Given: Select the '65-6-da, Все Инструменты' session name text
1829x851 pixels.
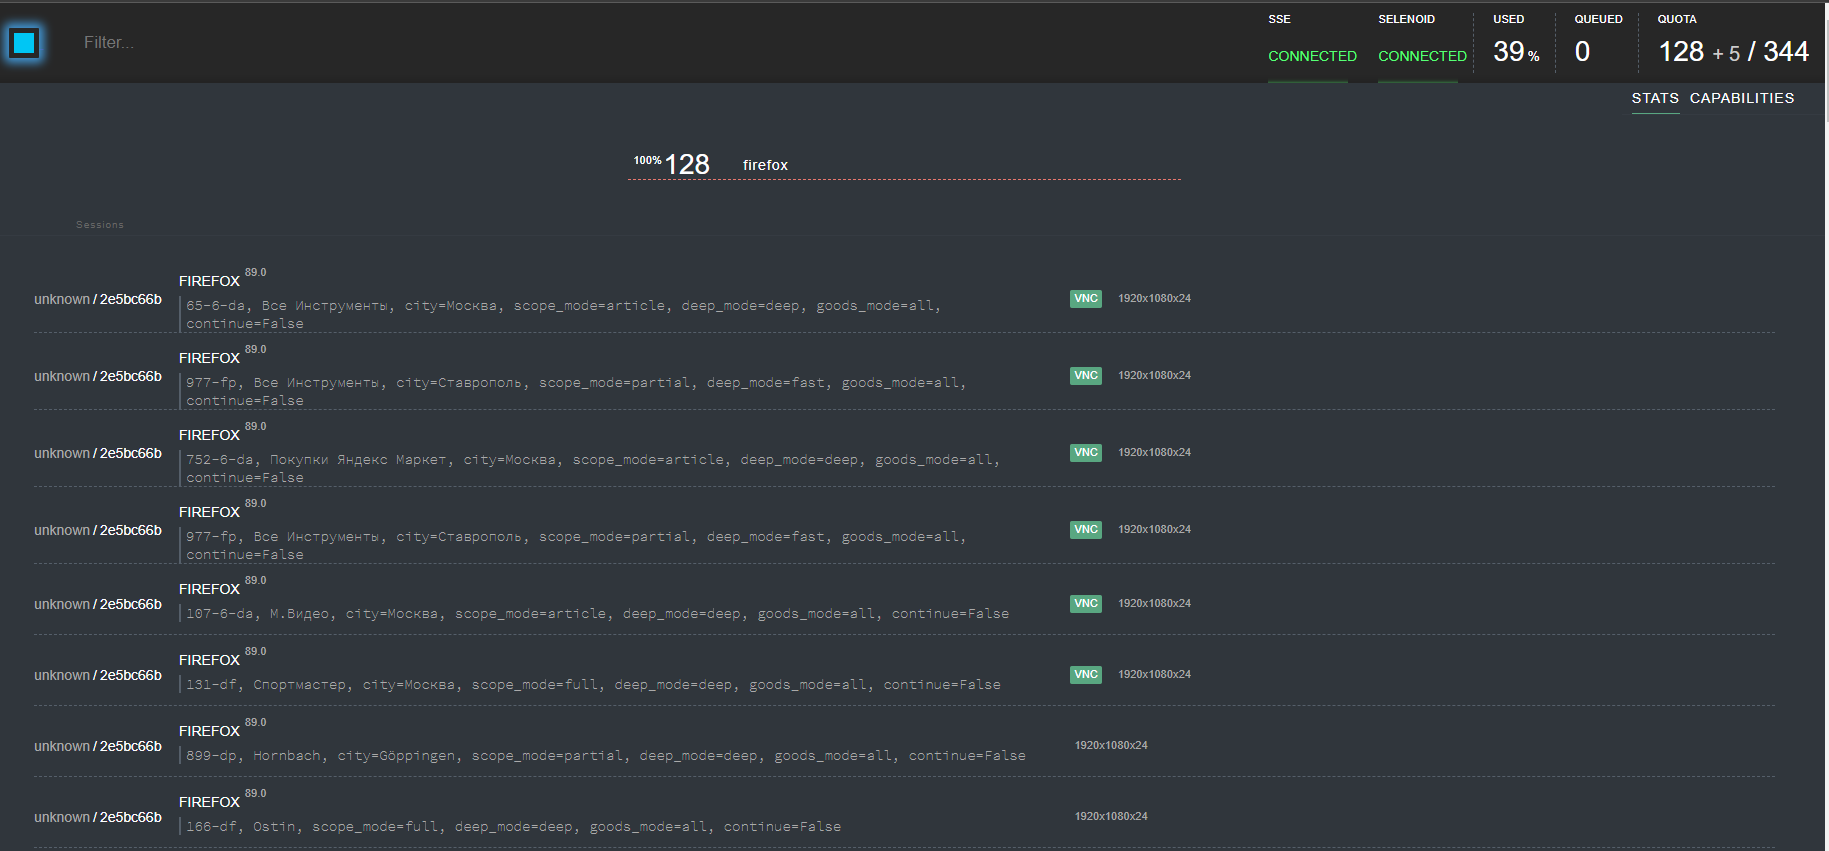Looking at the screenshot, I should pyautogui.click(x=287, y=306).
